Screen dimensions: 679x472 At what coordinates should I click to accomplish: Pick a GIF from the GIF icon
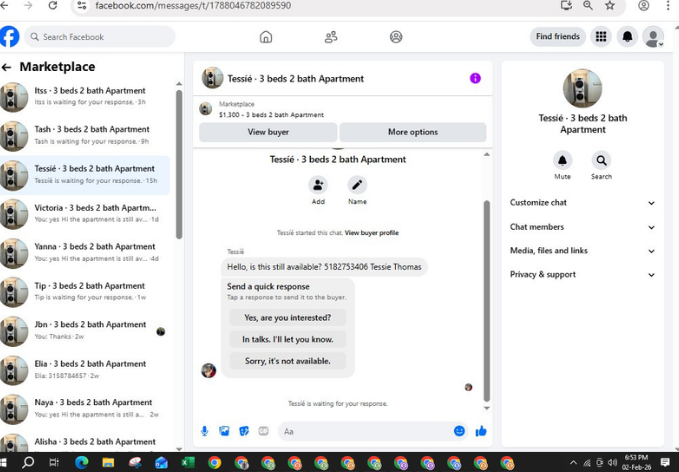[264, 431]
